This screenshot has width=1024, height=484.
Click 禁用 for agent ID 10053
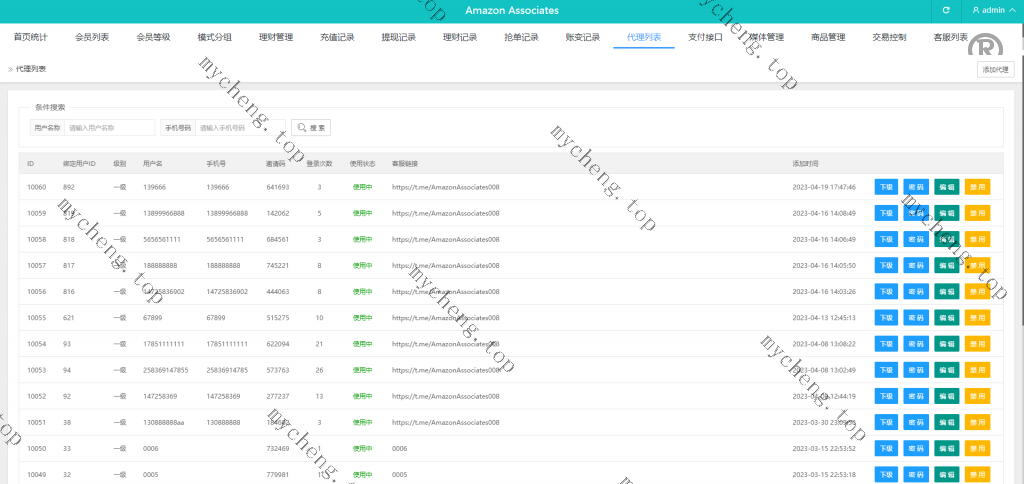977,370
